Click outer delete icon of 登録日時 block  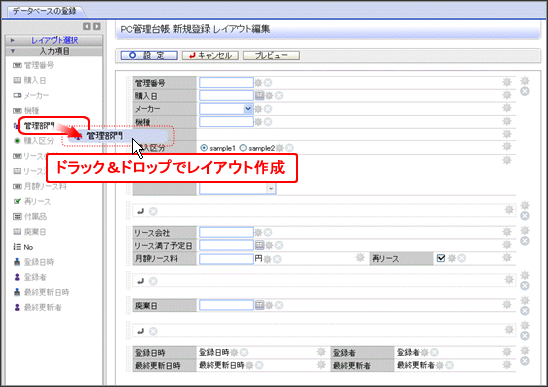525,361
